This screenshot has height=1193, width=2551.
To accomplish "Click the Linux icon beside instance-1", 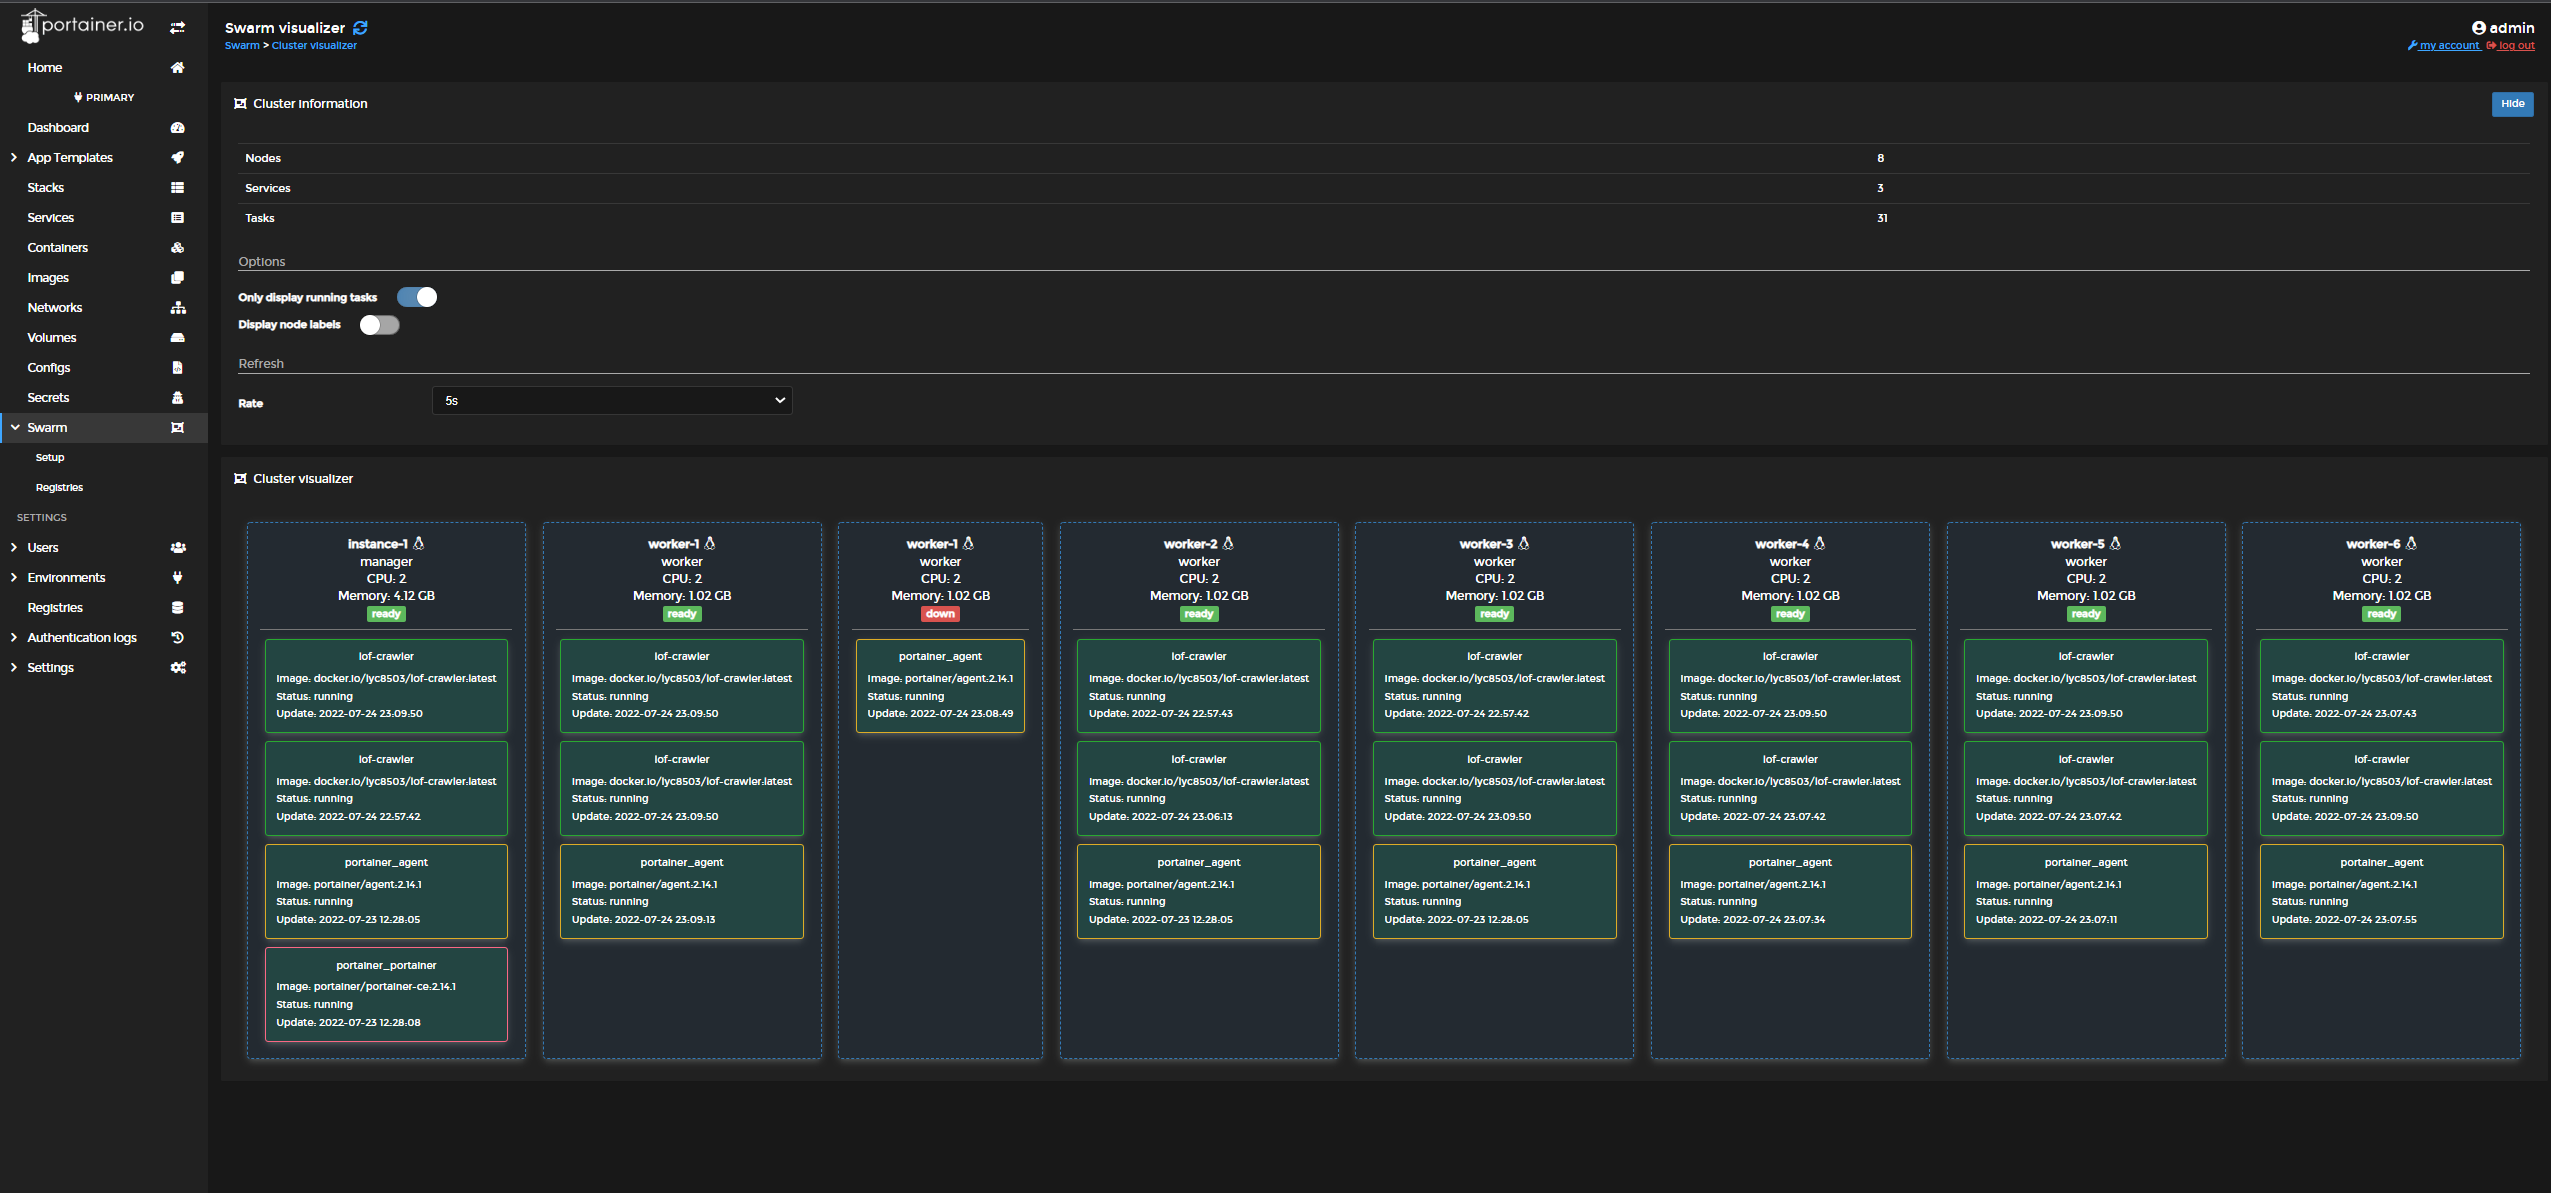I will click(x=419, y=544).
